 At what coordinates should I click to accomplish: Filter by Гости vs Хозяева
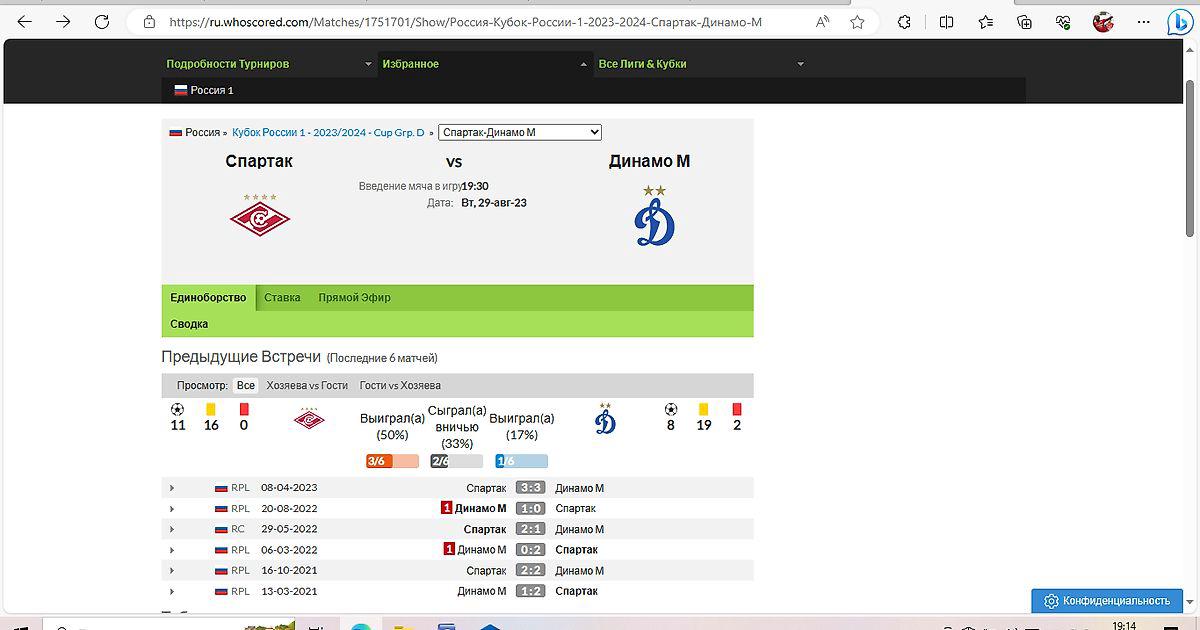400,385
